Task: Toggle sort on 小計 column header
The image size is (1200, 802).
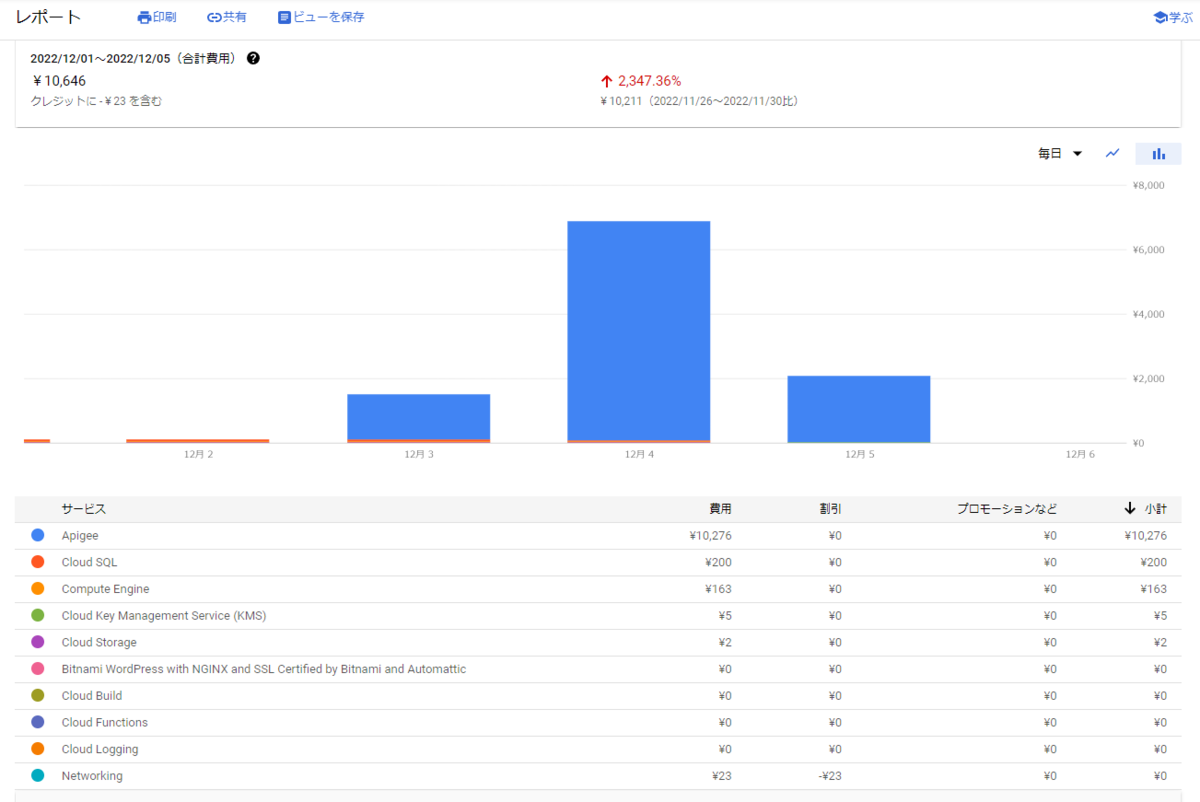Action: (1146, 509)
